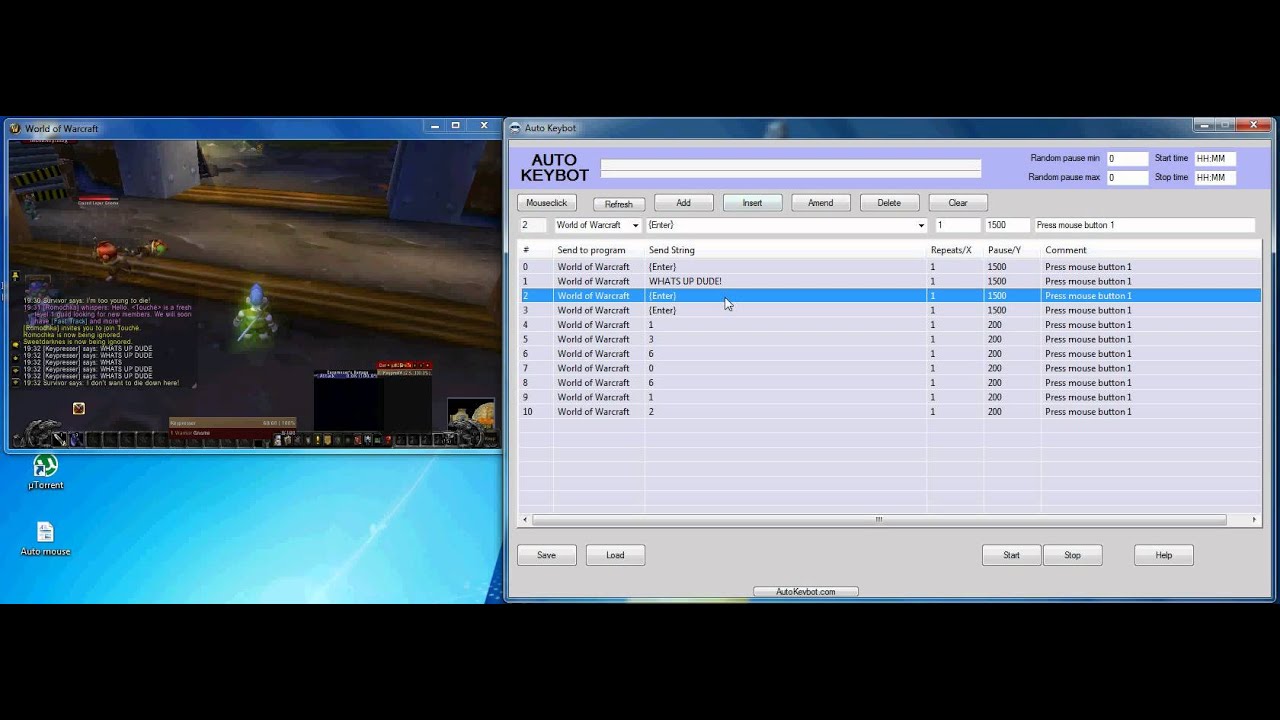Viewport: 1280px width, 720px height.
Task: Select the WHATS UP DUDE! row
Action: coord(889,281)
